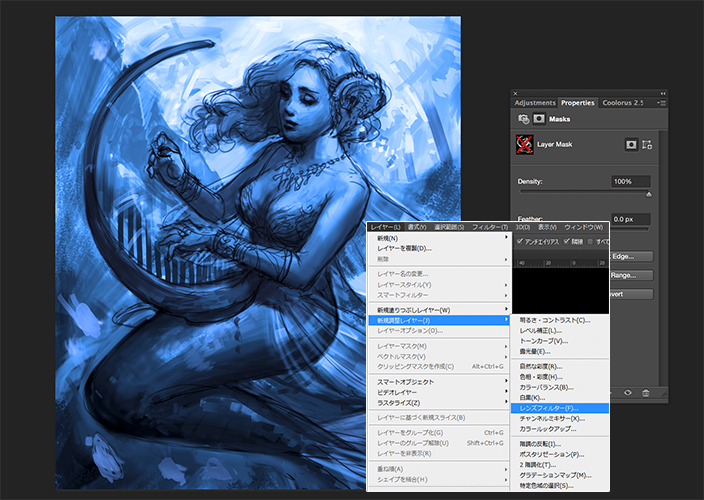Click the Density value field 100%

click(x=631, y=181)
